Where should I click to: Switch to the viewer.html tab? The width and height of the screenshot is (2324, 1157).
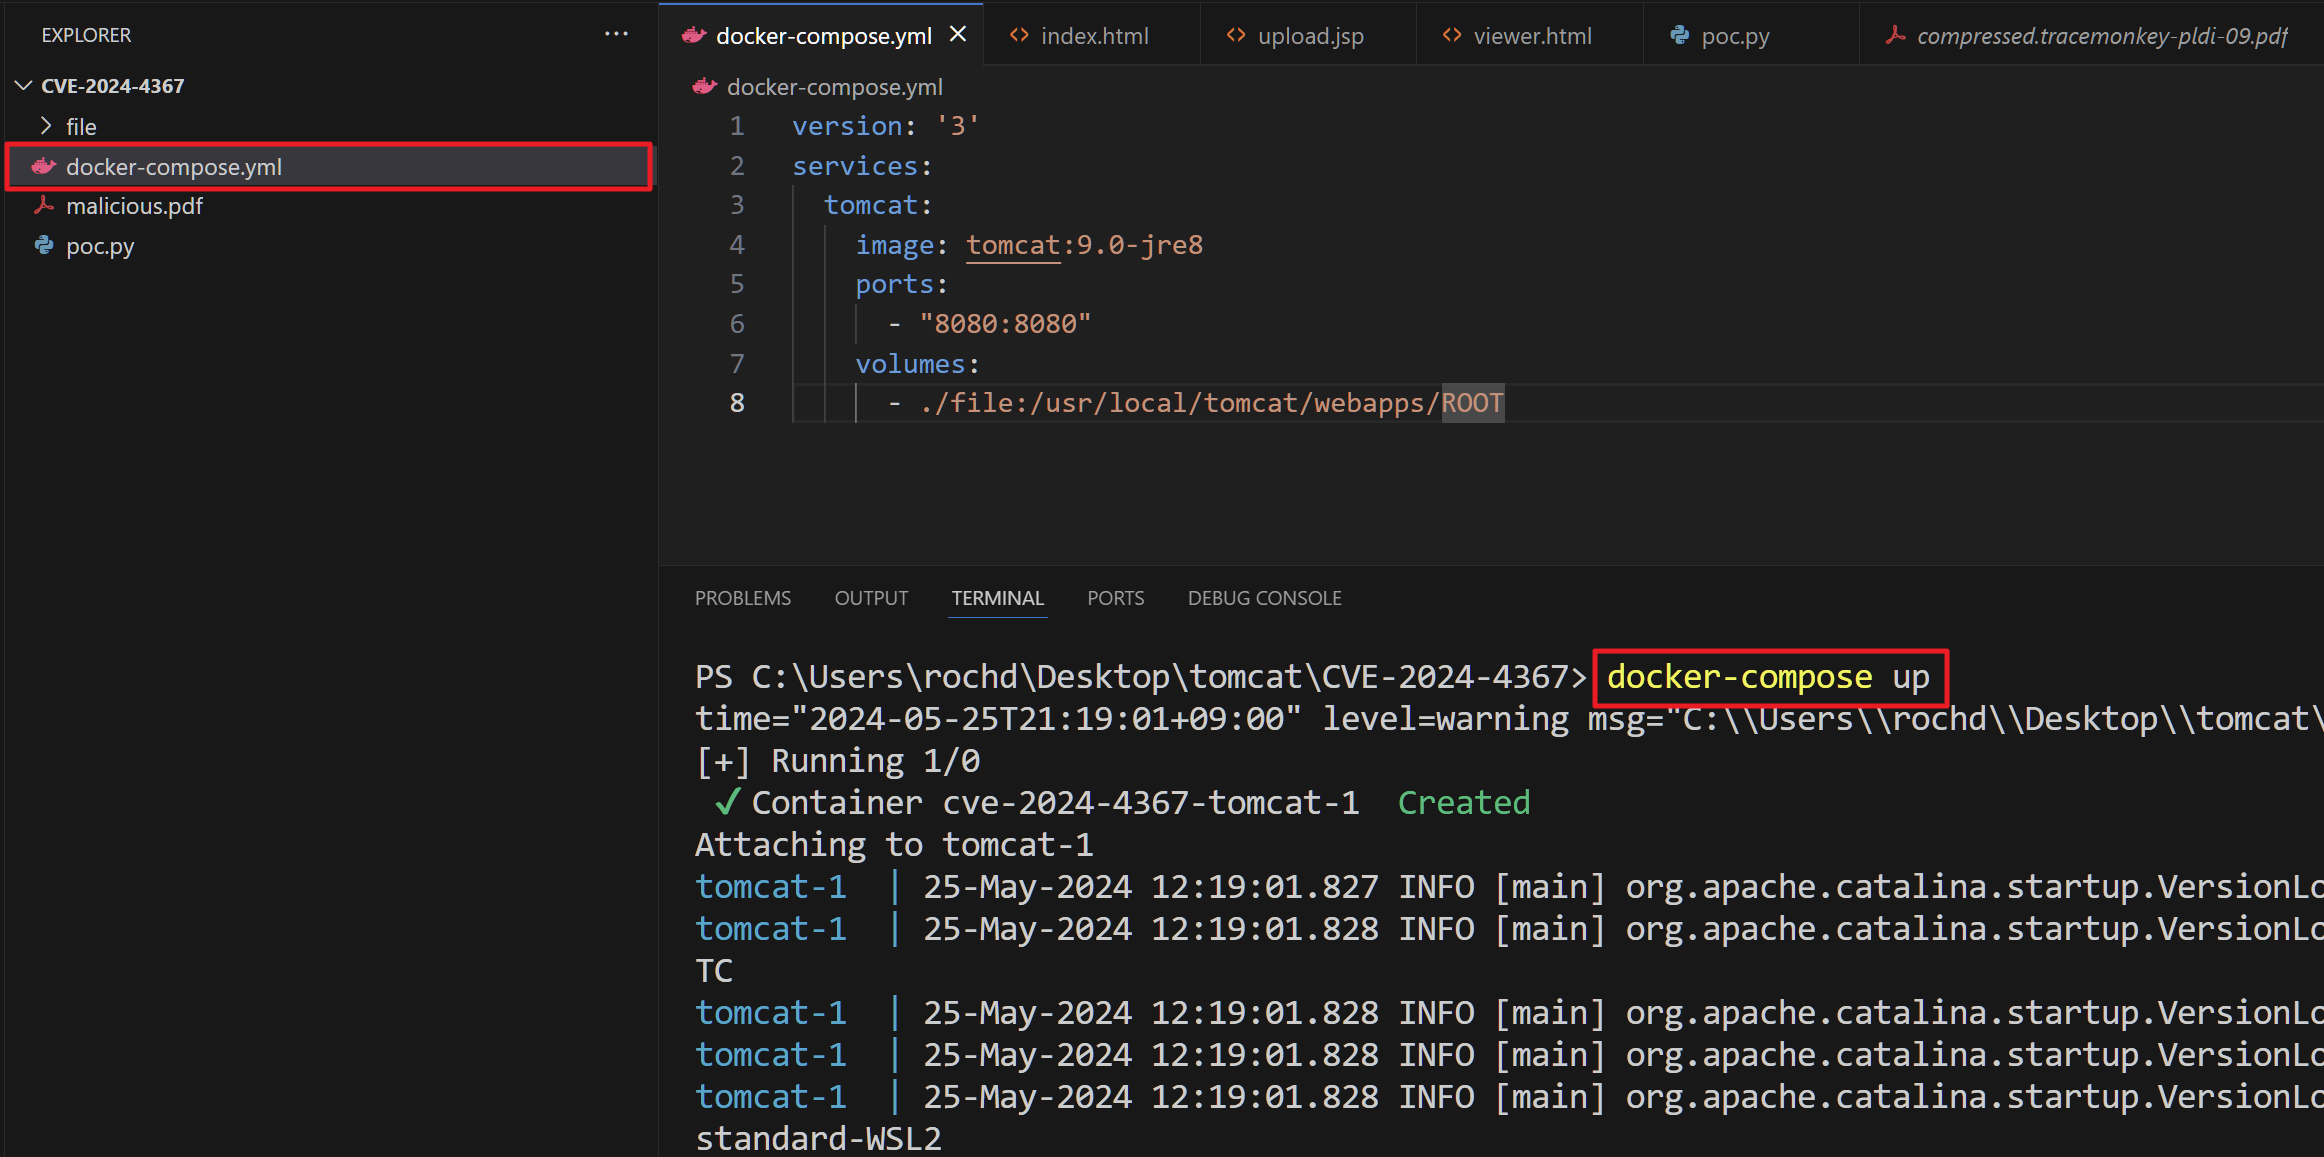pos(1532,36)
